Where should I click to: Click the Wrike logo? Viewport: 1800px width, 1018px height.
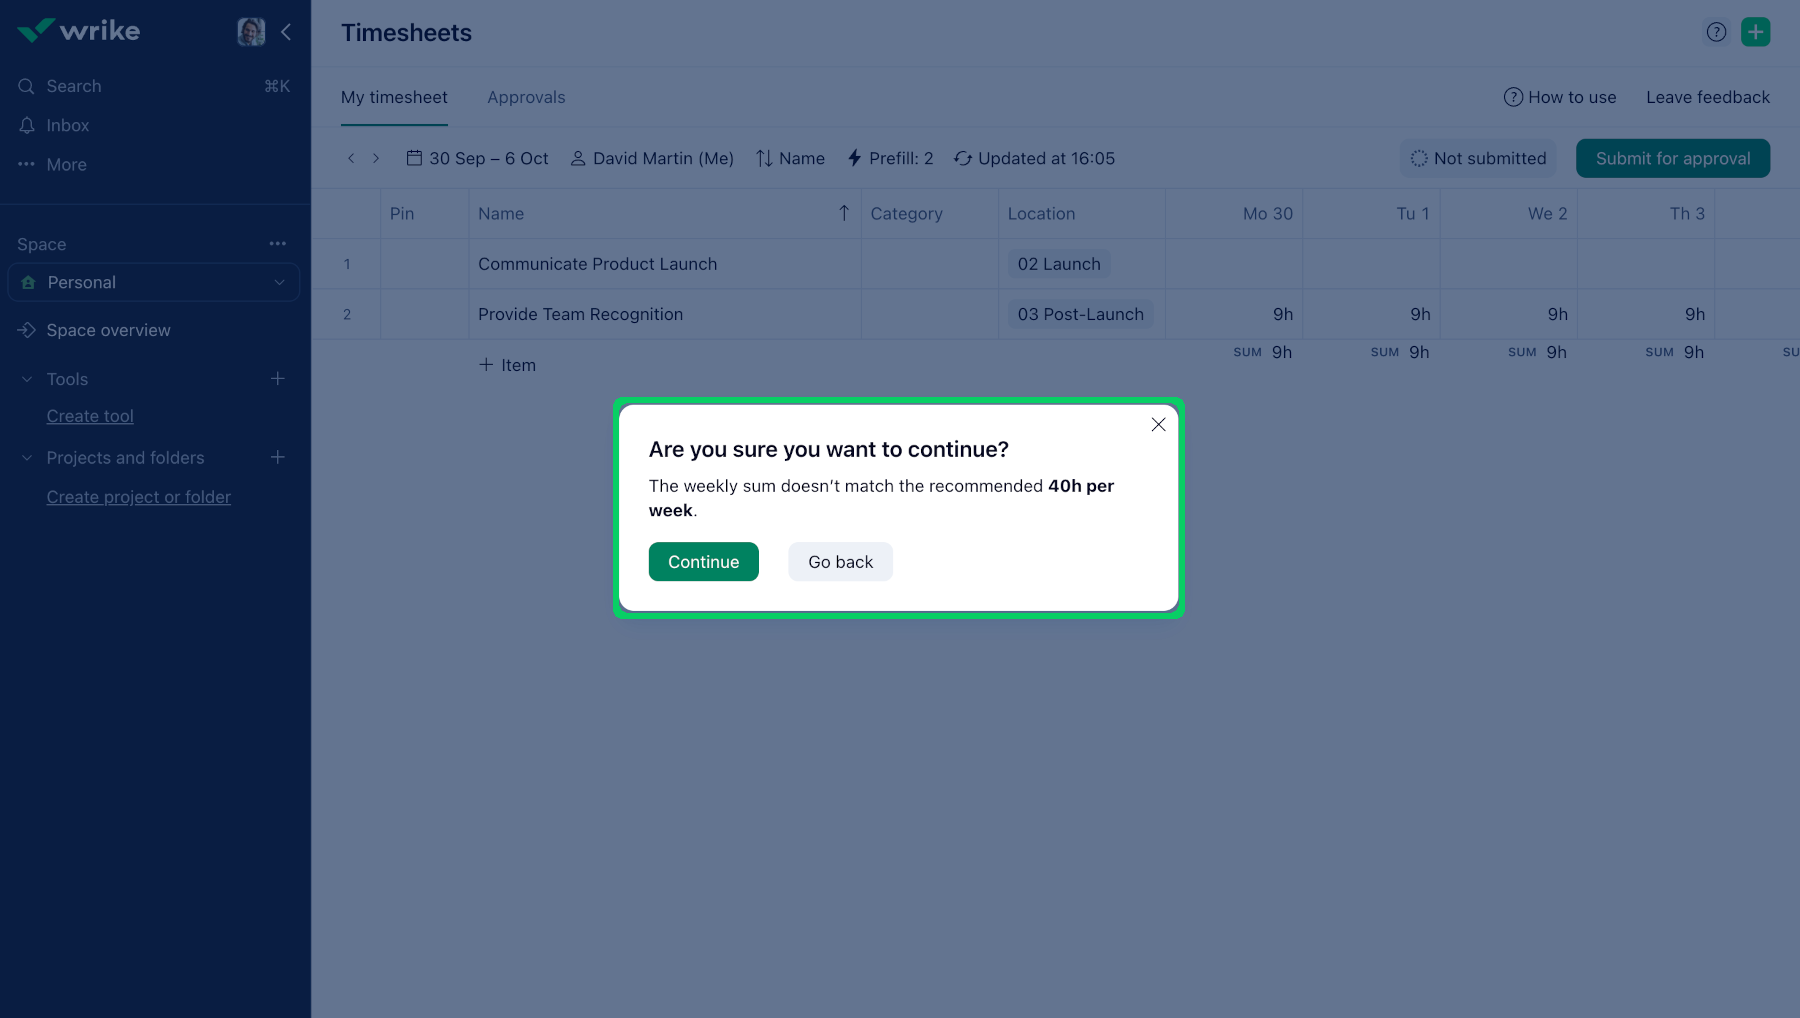pyautogui.click(x=79, y=31)
